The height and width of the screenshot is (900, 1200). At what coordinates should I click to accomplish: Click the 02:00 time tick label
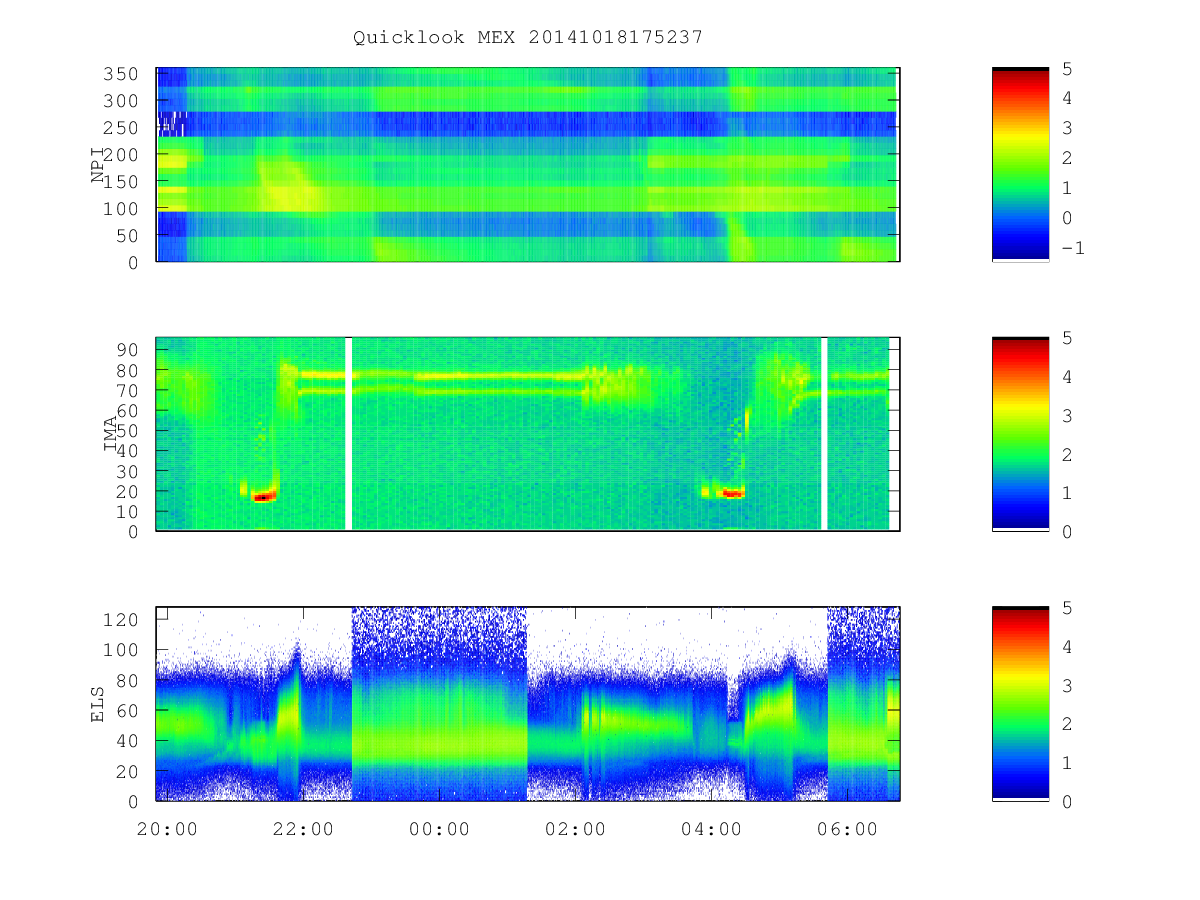(575, 829)
